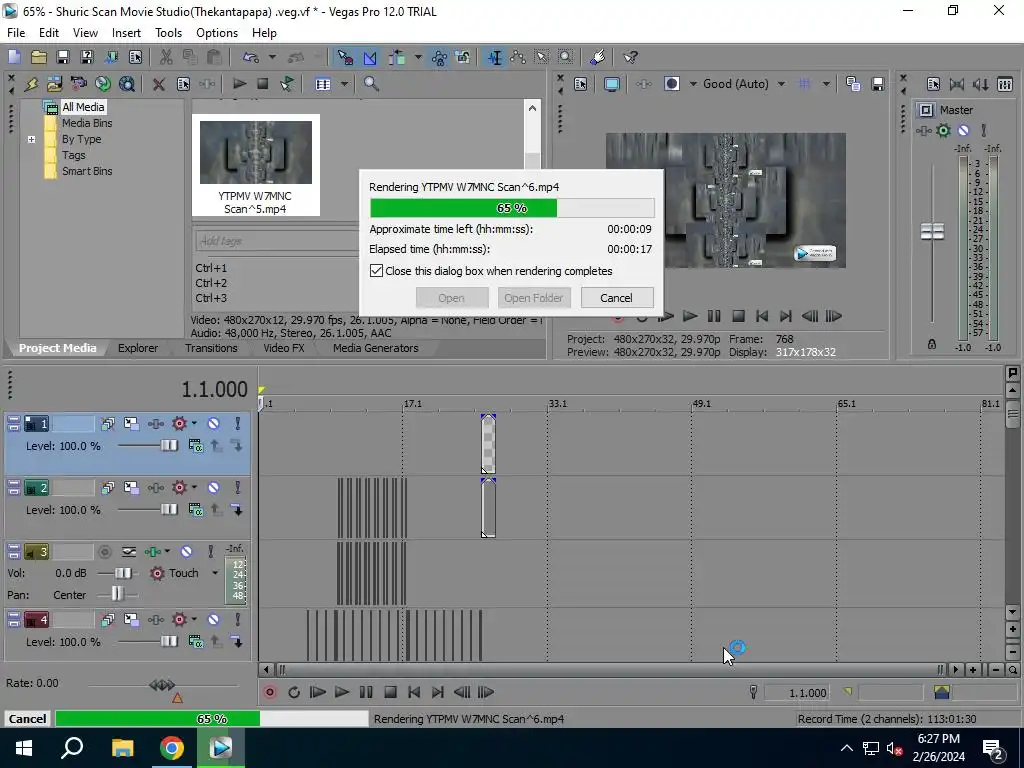Mute audio track 3

(x=186, y=552)
